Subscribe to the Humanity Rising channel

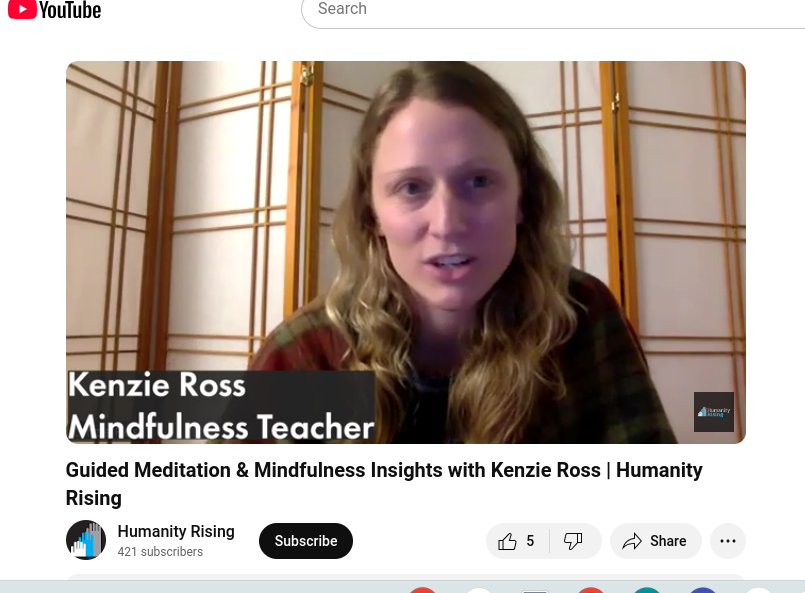pos(306,541)
